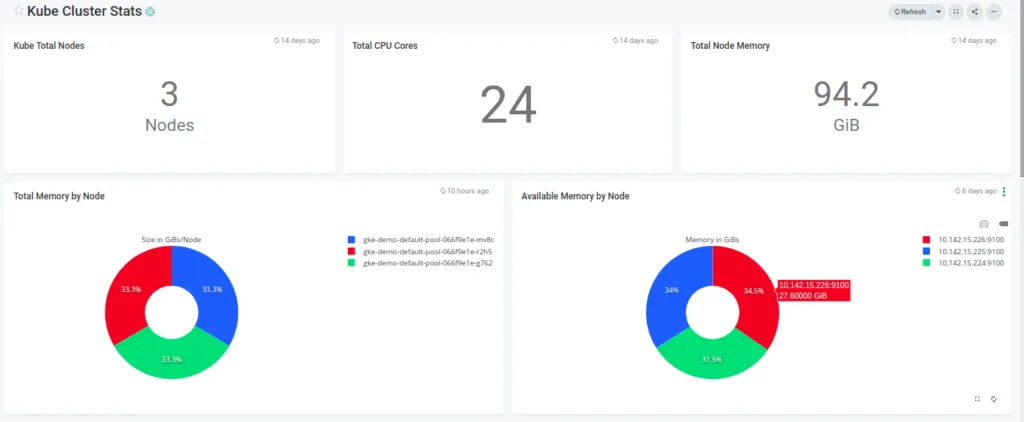
Task: Click the Total Memory by Node title
Action: point(59,196)
